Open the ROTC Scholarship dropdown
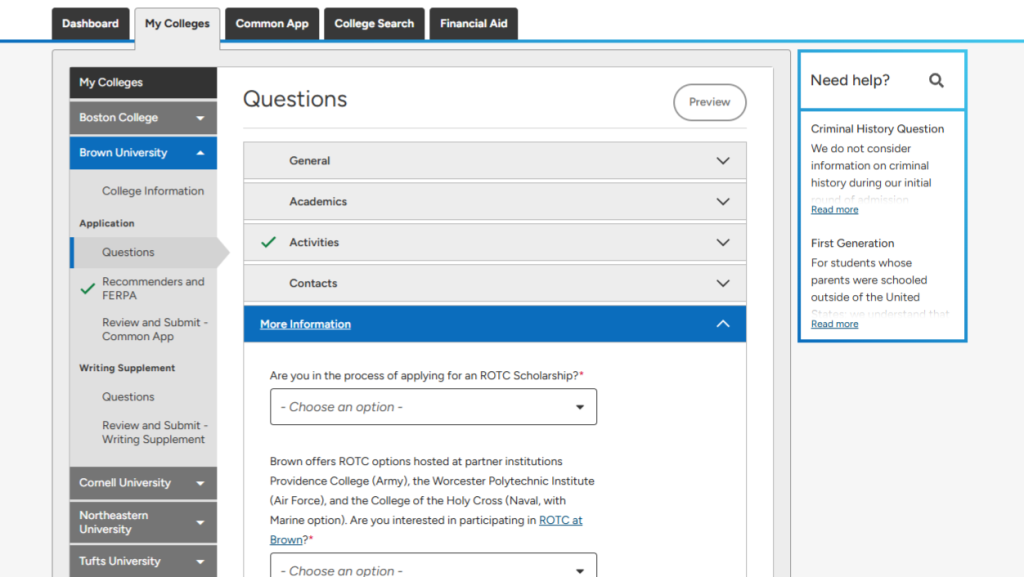The height and width of the screenshot is (577, 1024). tap(433, 407)
